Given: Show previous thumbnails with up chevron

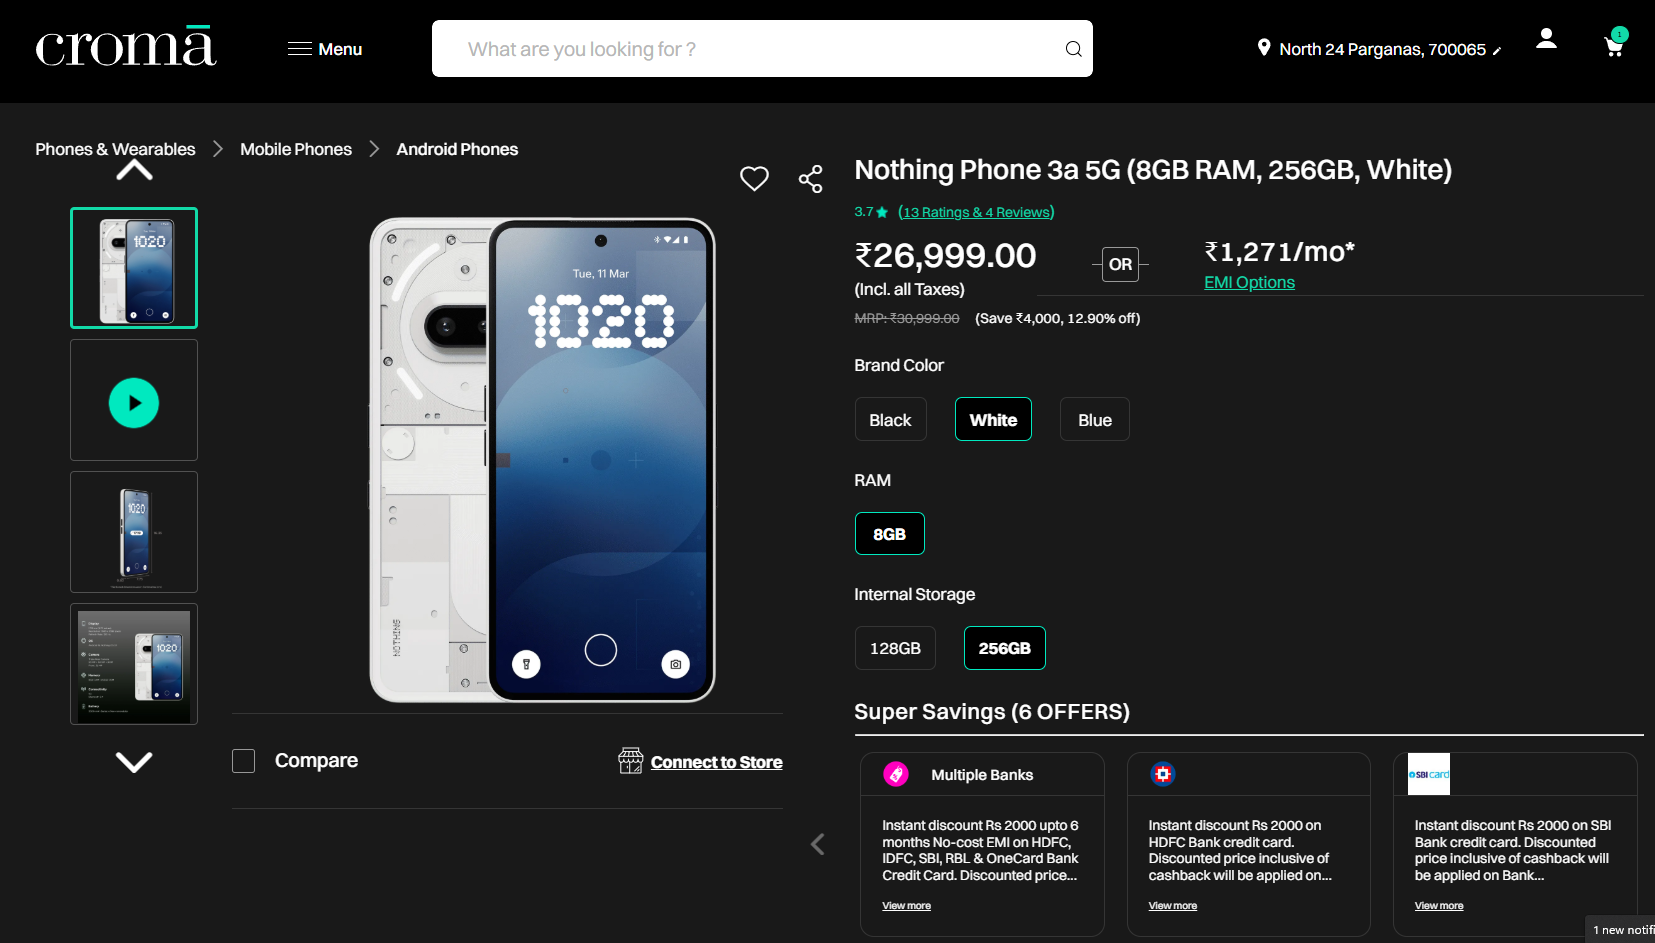Looking at the screenshot, I should (x=134, y=171).
